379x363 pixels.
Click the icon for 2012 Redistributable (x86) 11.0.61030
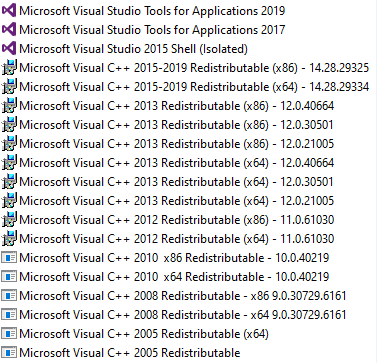9,220
